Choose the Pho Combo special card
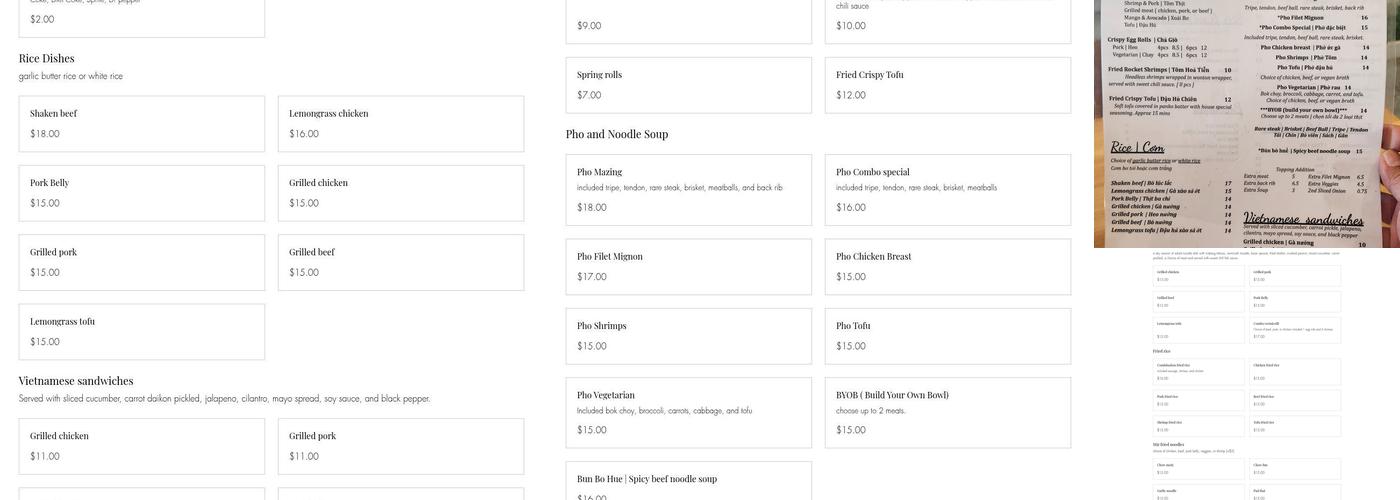This screenshot has width=1400, height=500. [947, 189]
